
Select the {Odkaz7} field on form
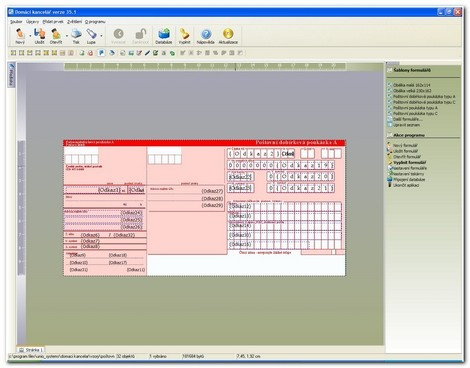(90, 241)
